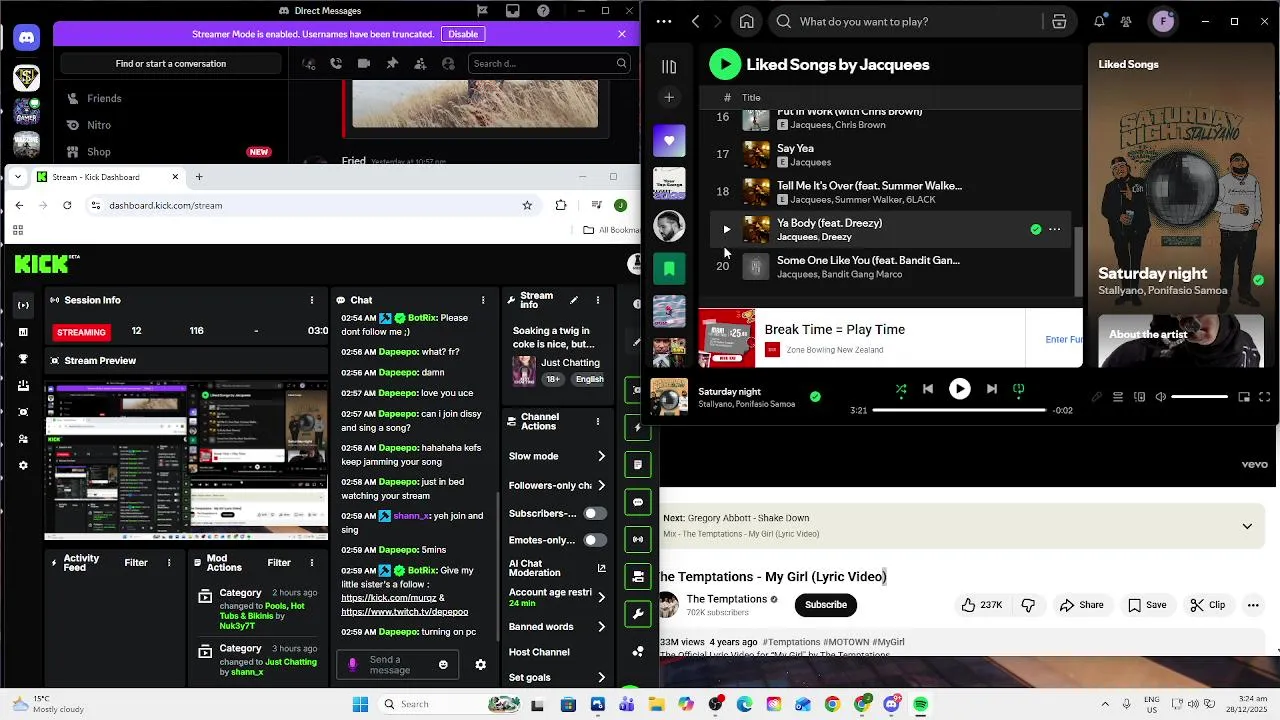Open pinned messages in Discord
Image resolution: width=1280 pixels, height=720 pixels.
(392, 64)
